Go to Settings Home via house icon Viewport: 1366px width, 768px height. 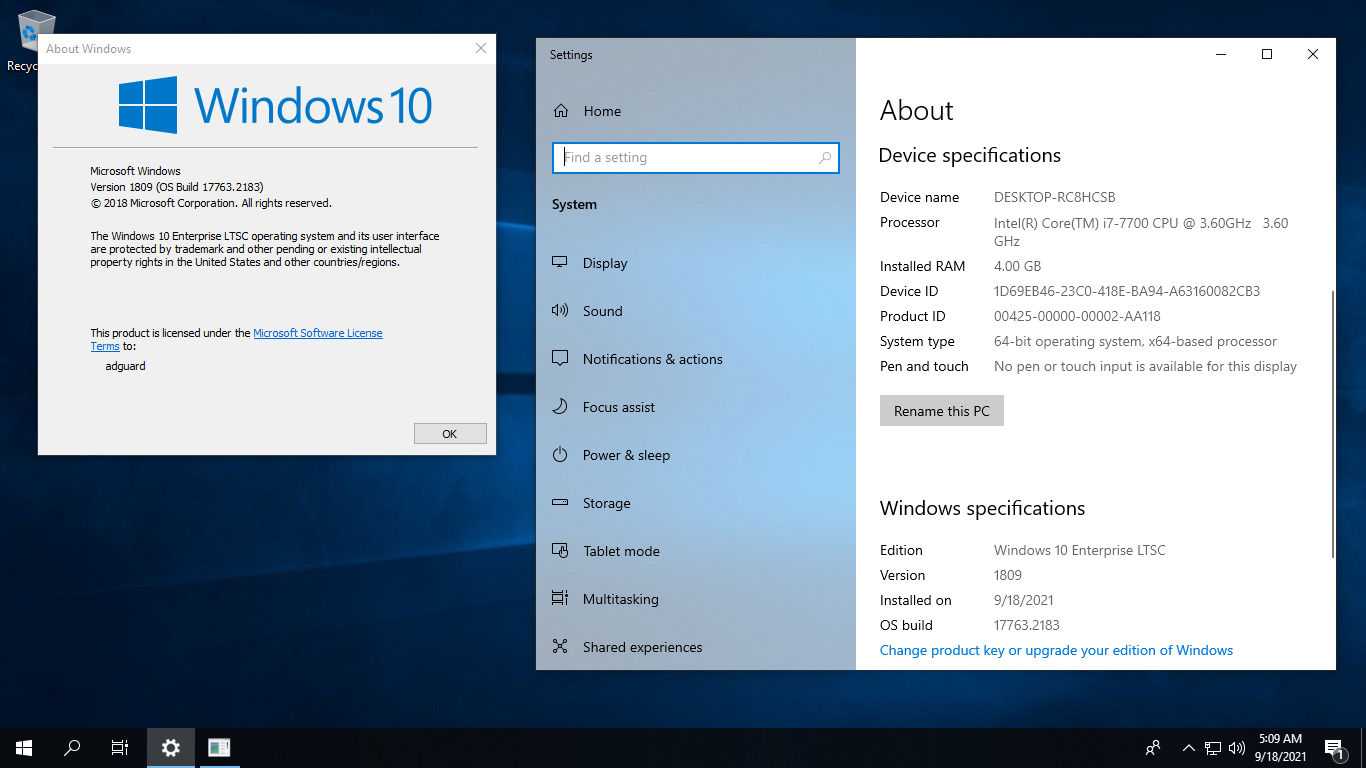(561, 111)
